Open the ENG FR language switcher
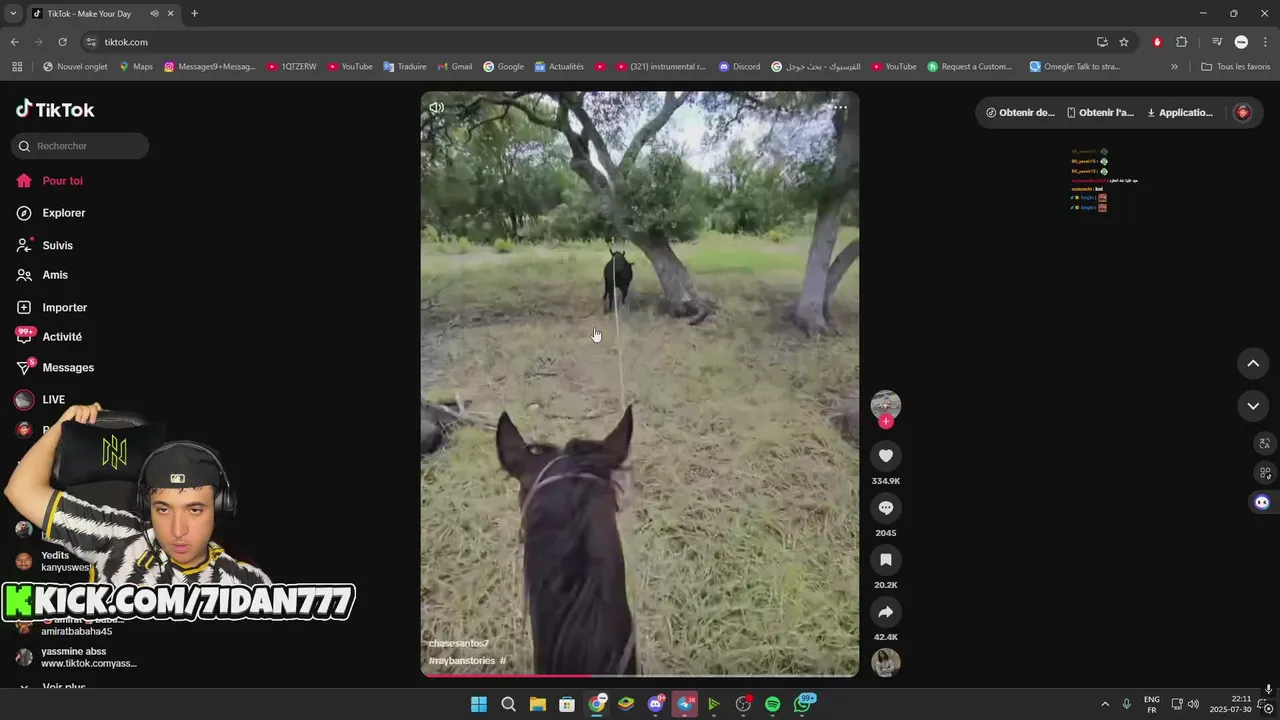The width and height of the screenshot is (1280, 720). [x=1152, y=704]
